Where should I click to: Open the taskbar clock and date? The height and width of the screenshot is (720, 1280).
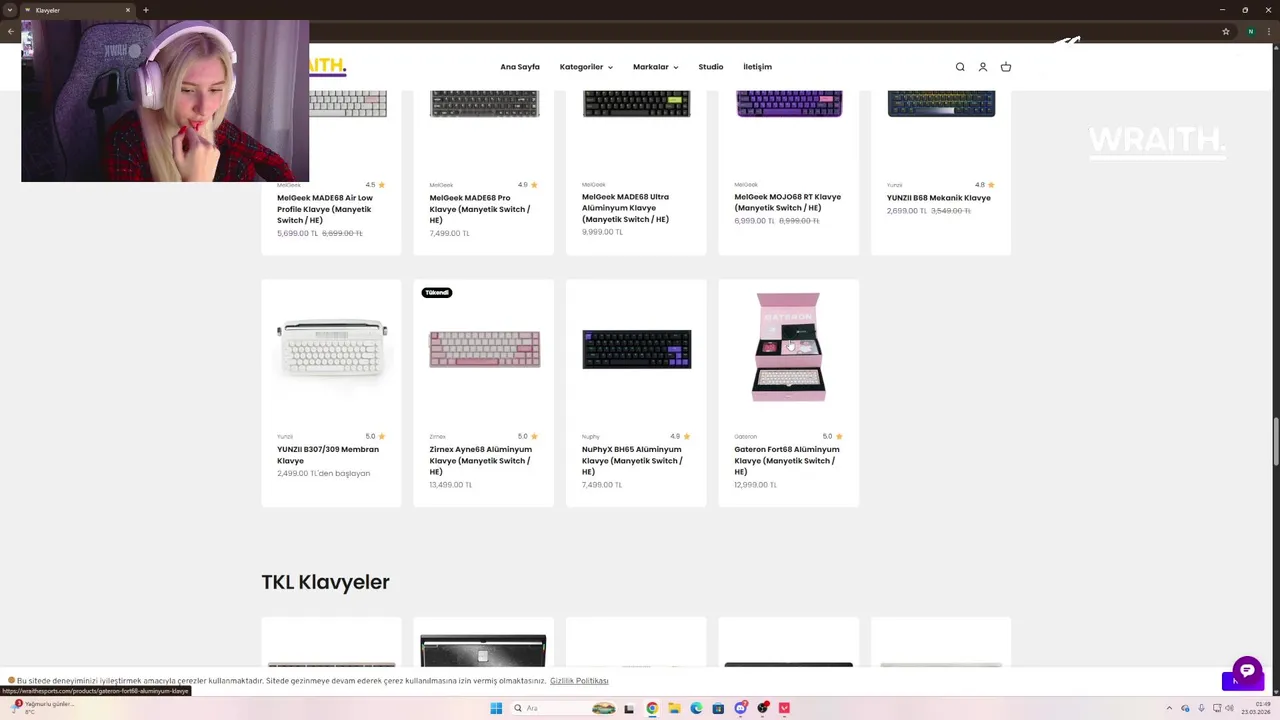point(1256,708)
